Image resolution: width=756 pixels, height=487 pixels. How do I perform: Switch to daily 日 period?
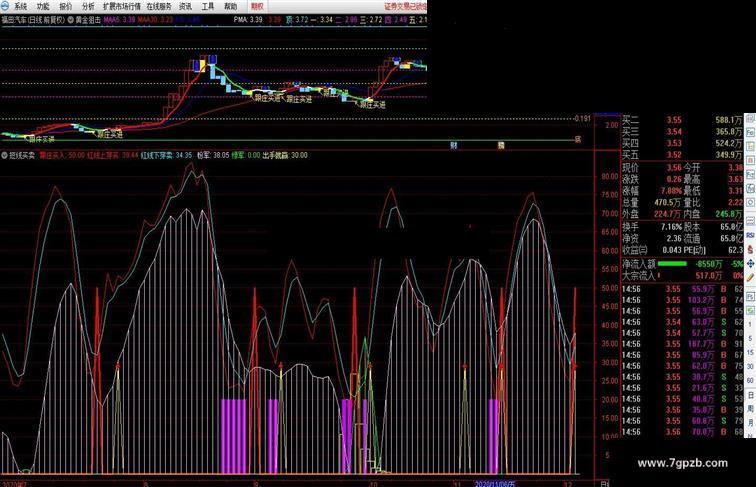pos(751,395)
